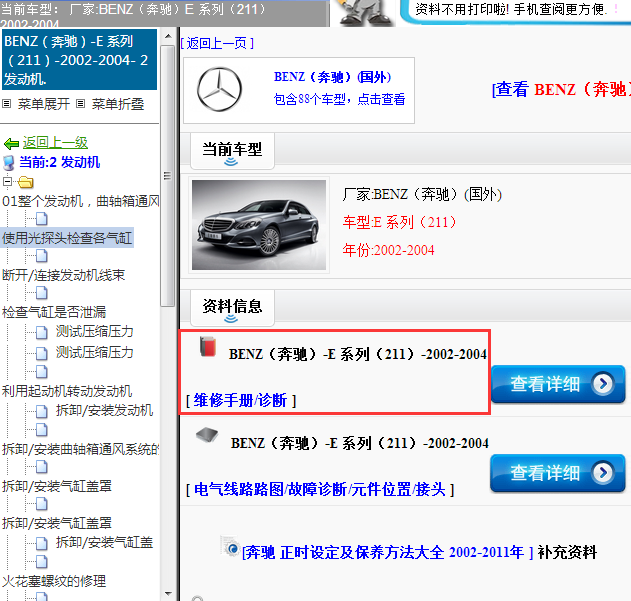Viewport: 631px width, 601px height.
Task: Click document icon beside 拆卸/安装气缸盖
Action: click(x=41, y=543)
